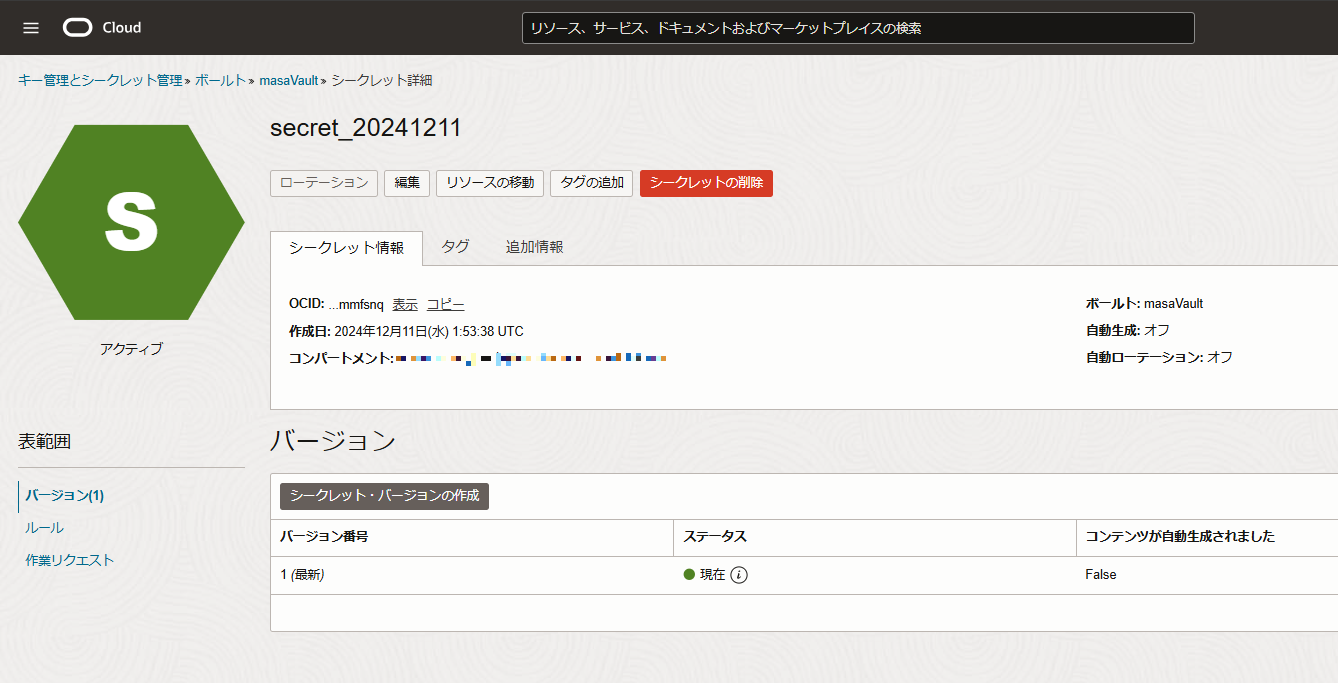1338x683 pixels.
Task: Click the False value cell
Action: [x=1101, y=575]
